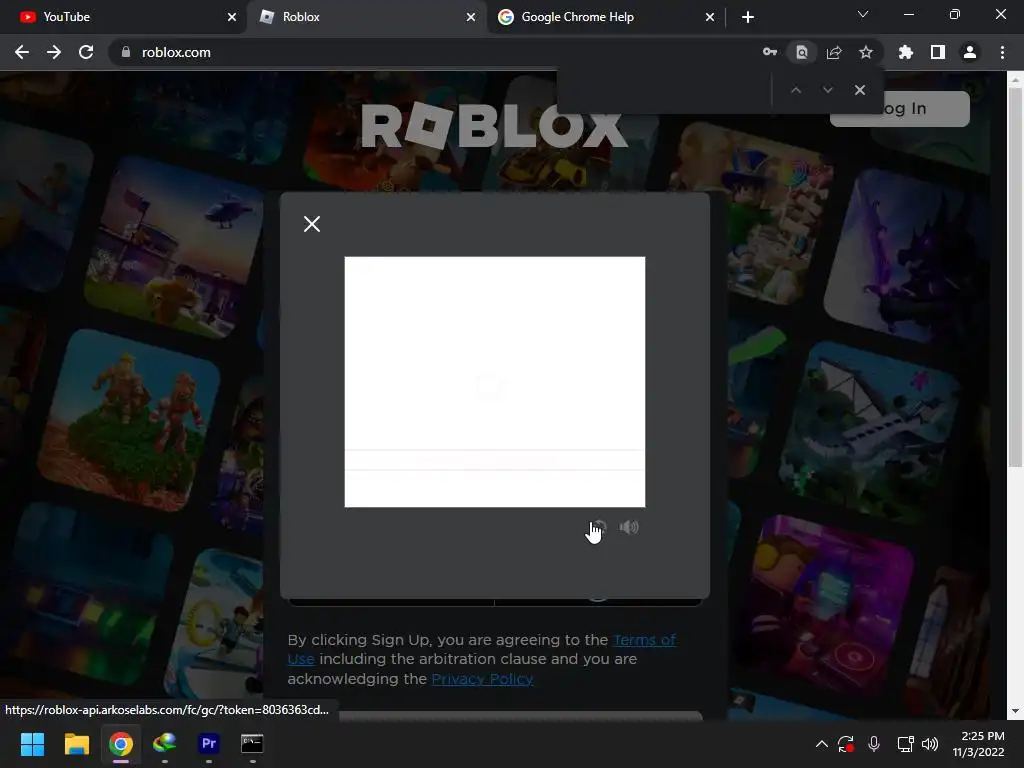Click the microphone tray icon
This screenshot has width=1024, height=768.
[x=874, y=744]
